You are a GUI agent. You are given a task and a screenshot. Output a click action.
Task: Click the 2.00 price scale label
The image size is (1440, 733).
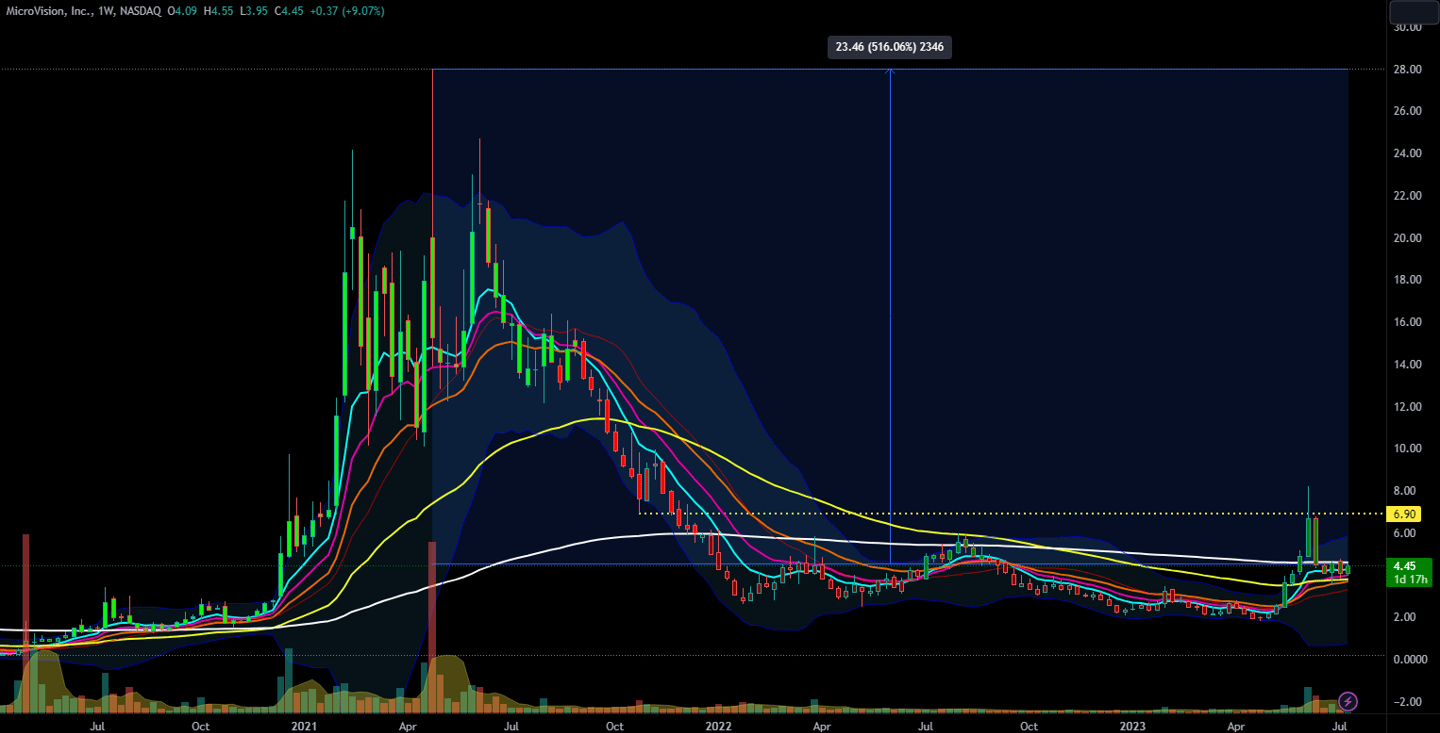pyautogui.click(x=1404, y=617)
